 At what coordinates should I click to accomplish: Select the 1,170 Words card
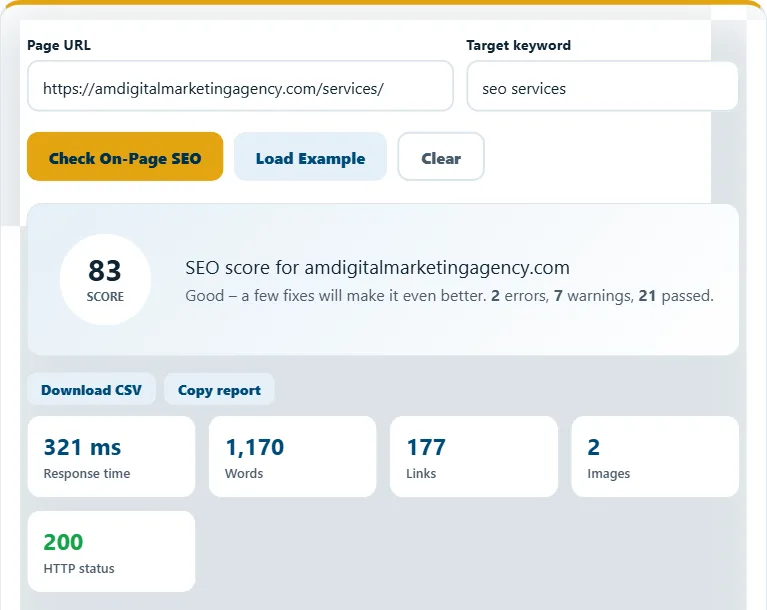(x=293, y=456)
